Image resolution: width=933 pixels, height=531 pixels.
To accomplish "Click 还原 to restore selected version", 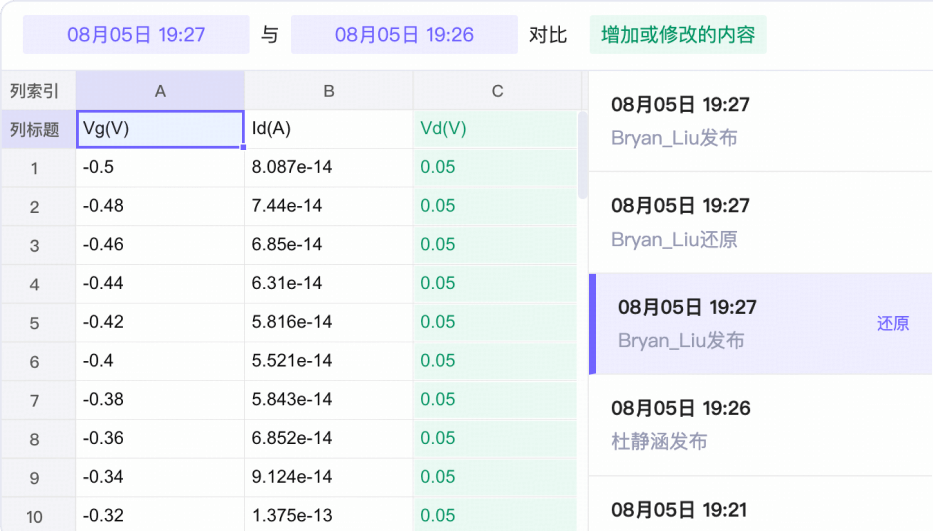I will click(893, 323).
